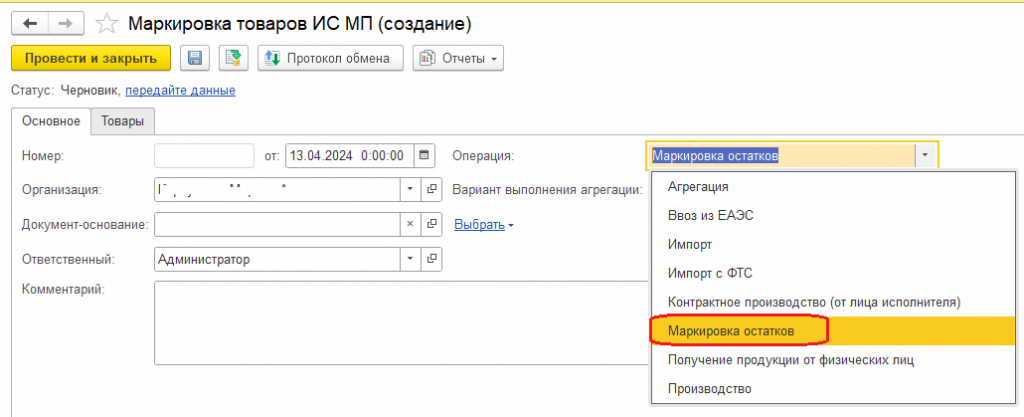Follow the передайте данные link
1024x417 pixels.
coord(180,91)
